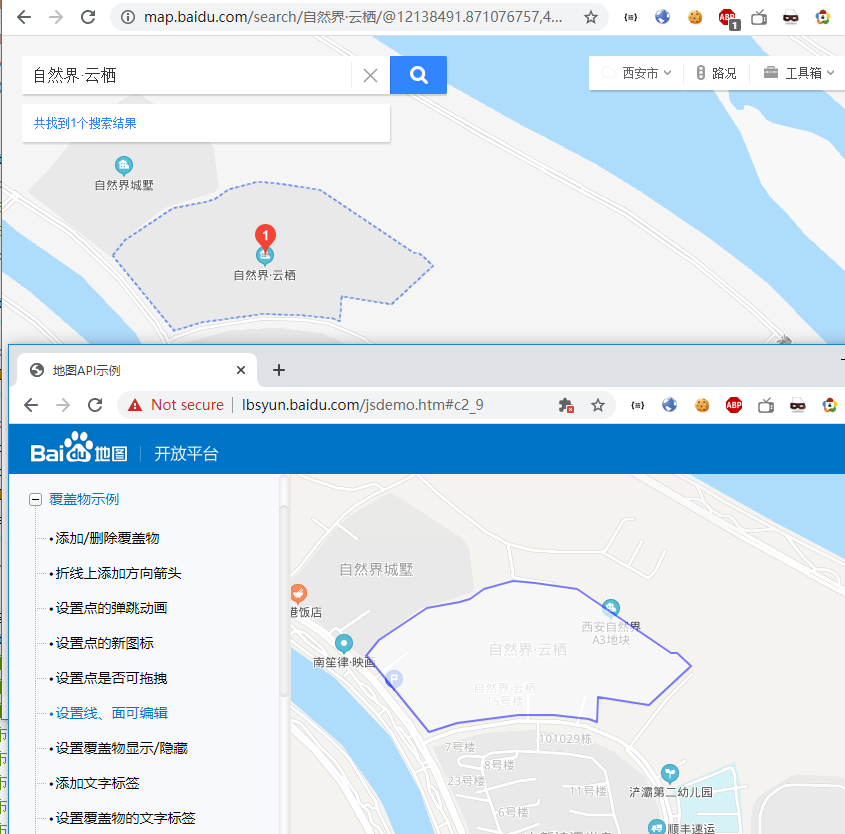This screenshot has width=845, height=834.
Task: Bookmark the lbsyun page with star
Action: pos(598,405)
